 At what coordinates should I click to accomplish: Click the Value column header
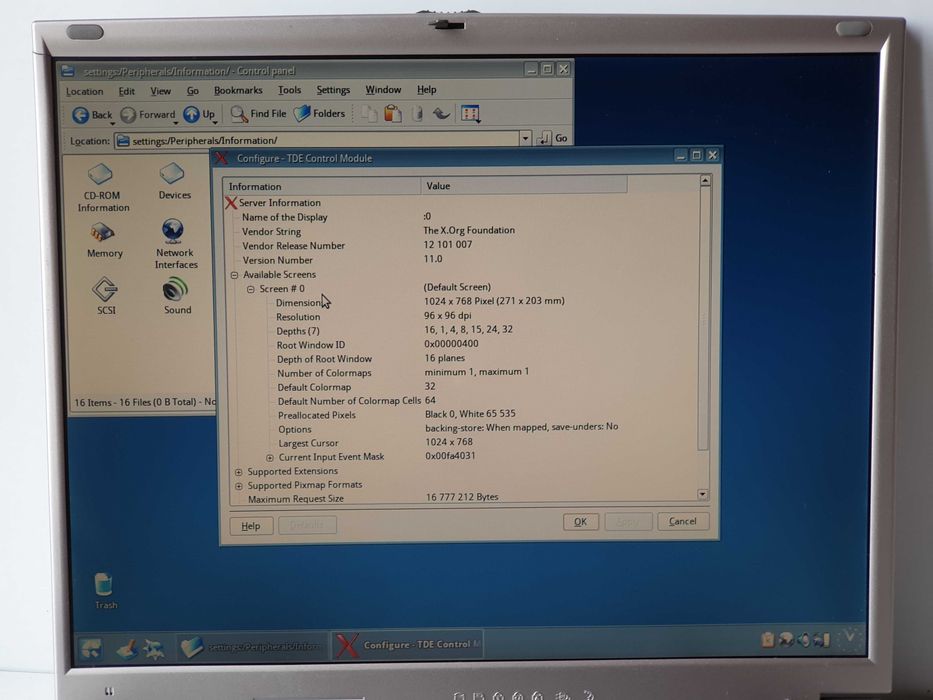524,186
